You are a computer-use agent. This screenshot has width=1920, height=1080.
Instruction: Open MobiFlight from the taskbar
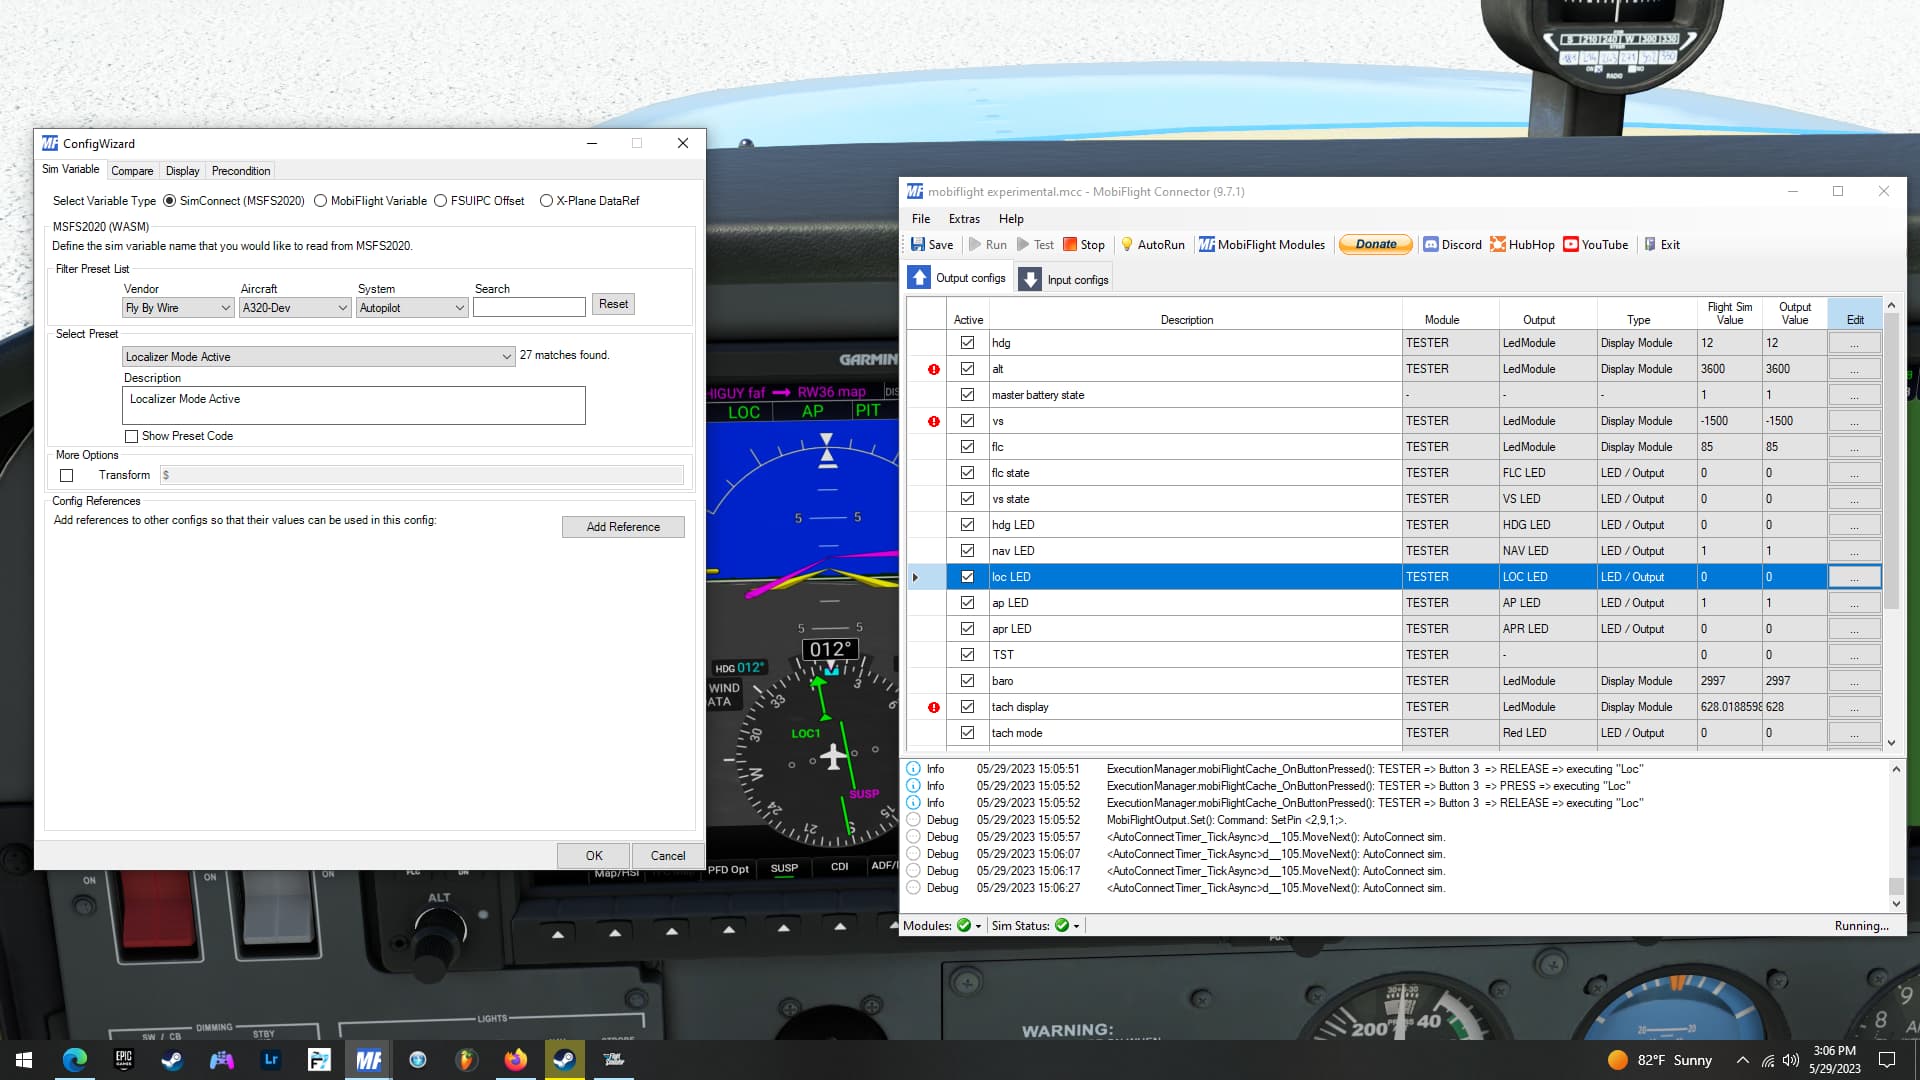(369, 1060)
